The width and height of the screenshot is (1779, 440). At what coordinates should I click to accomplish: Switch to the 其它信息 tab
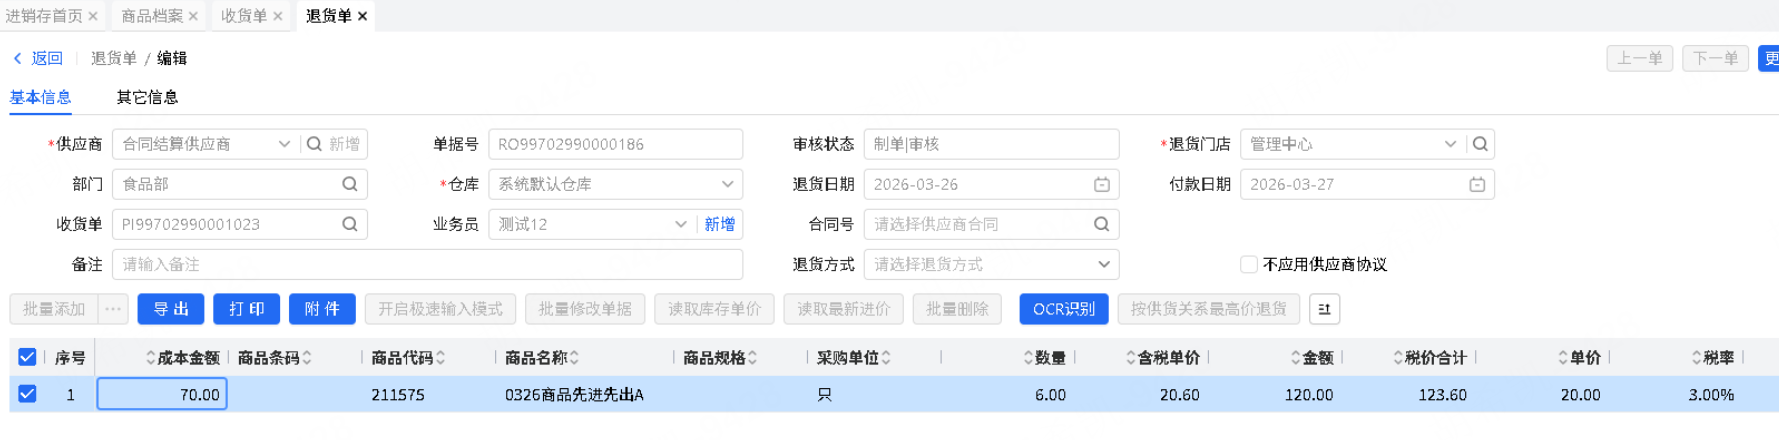click(147, 97)
